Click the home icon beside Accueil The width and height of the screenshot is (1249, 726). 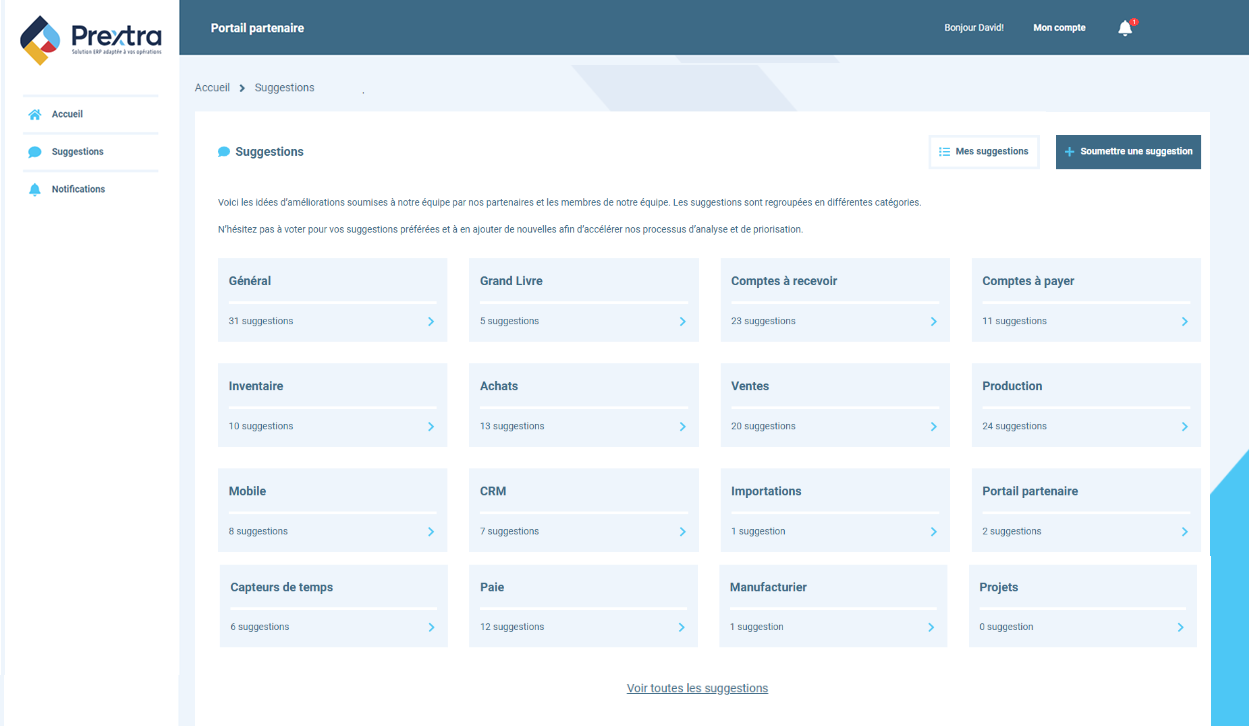[x=35, y=115]
